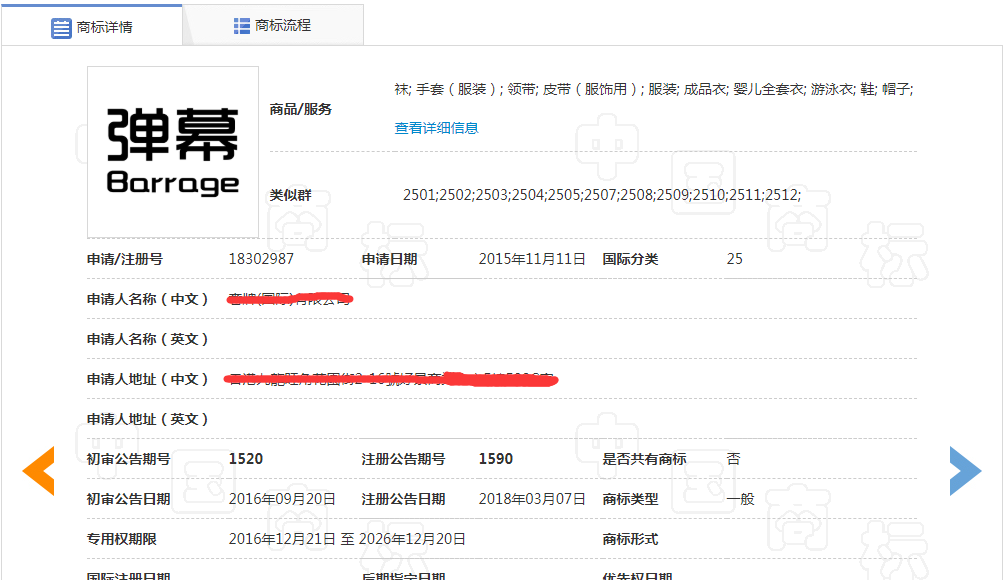
Task: Go to next trademark with blue arrow
Action: [965, 471]
